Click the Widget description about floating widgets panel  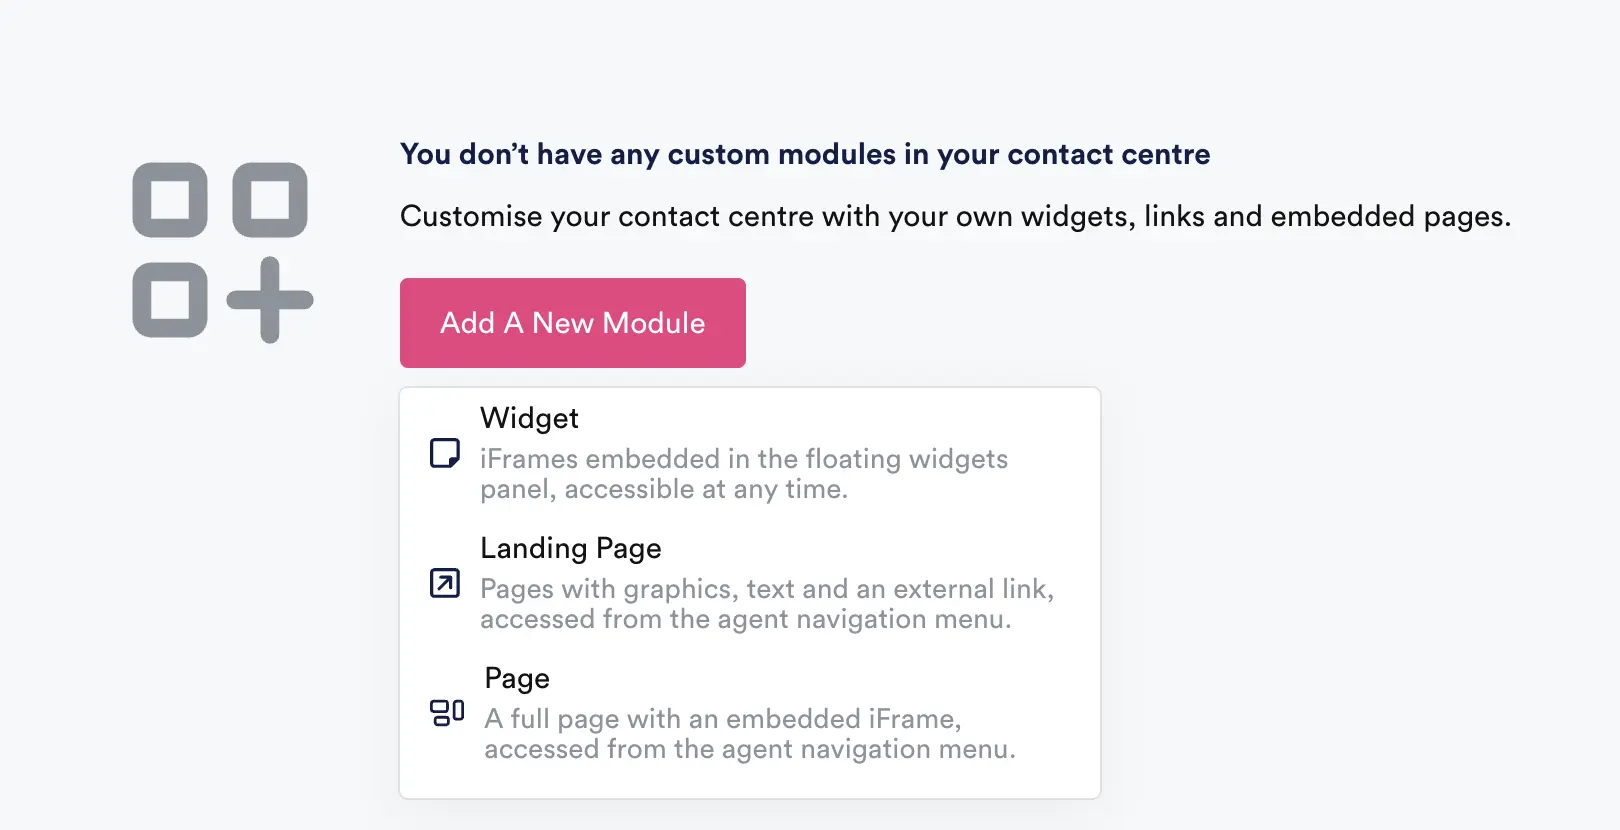[x=744, y=473]
